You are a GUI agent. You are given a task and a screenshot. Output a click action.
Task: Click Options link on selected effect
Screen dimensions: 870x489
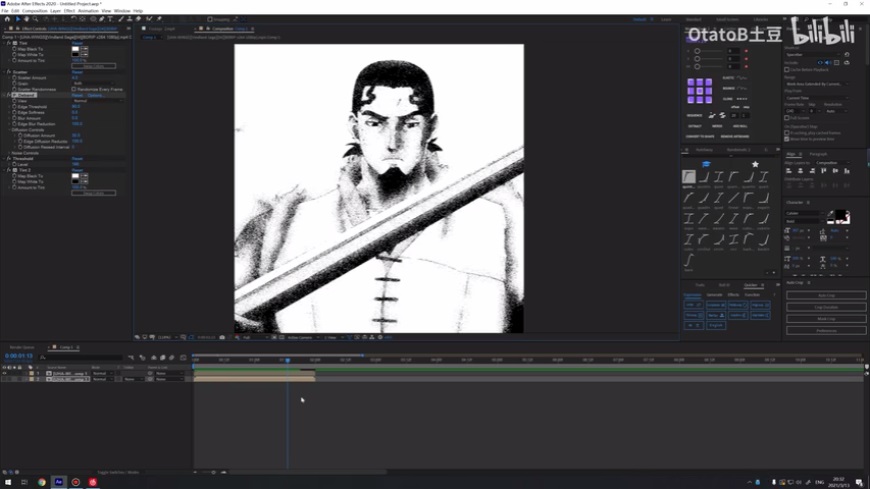pyautogui.click(x=95, y=95)
